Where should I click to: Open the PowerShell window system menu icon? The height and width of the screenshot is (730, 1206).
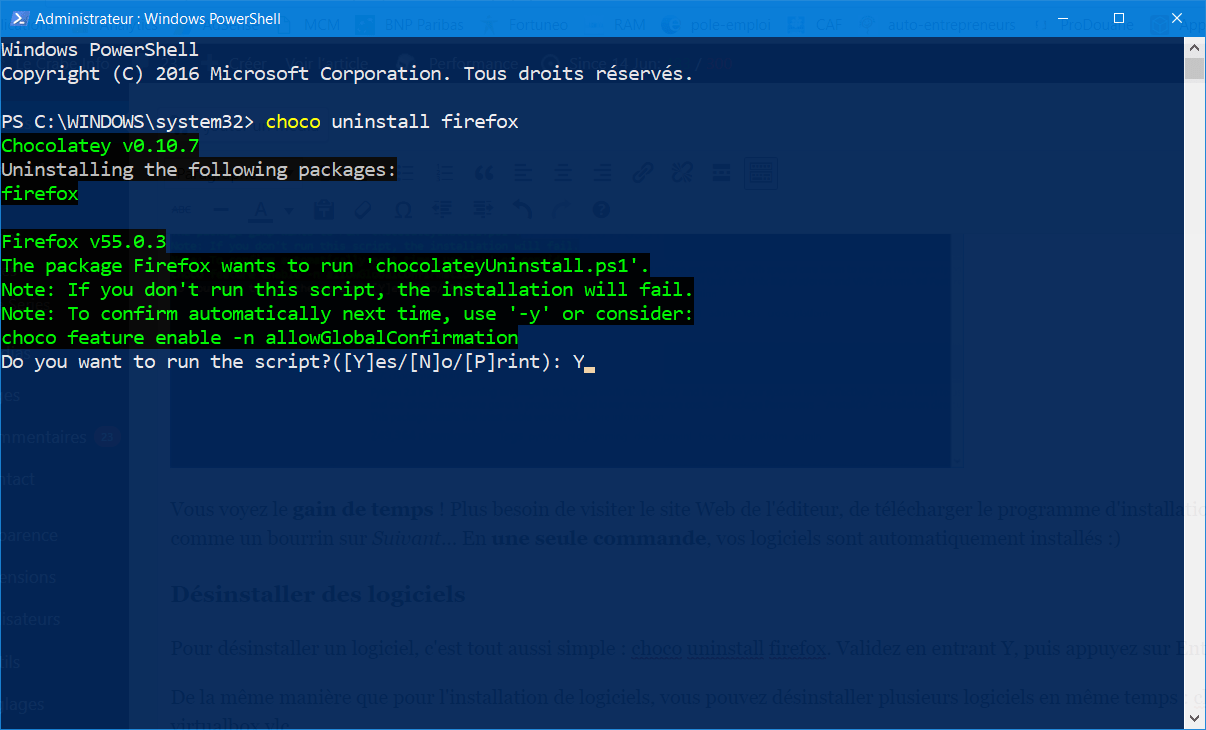[17, 18]
